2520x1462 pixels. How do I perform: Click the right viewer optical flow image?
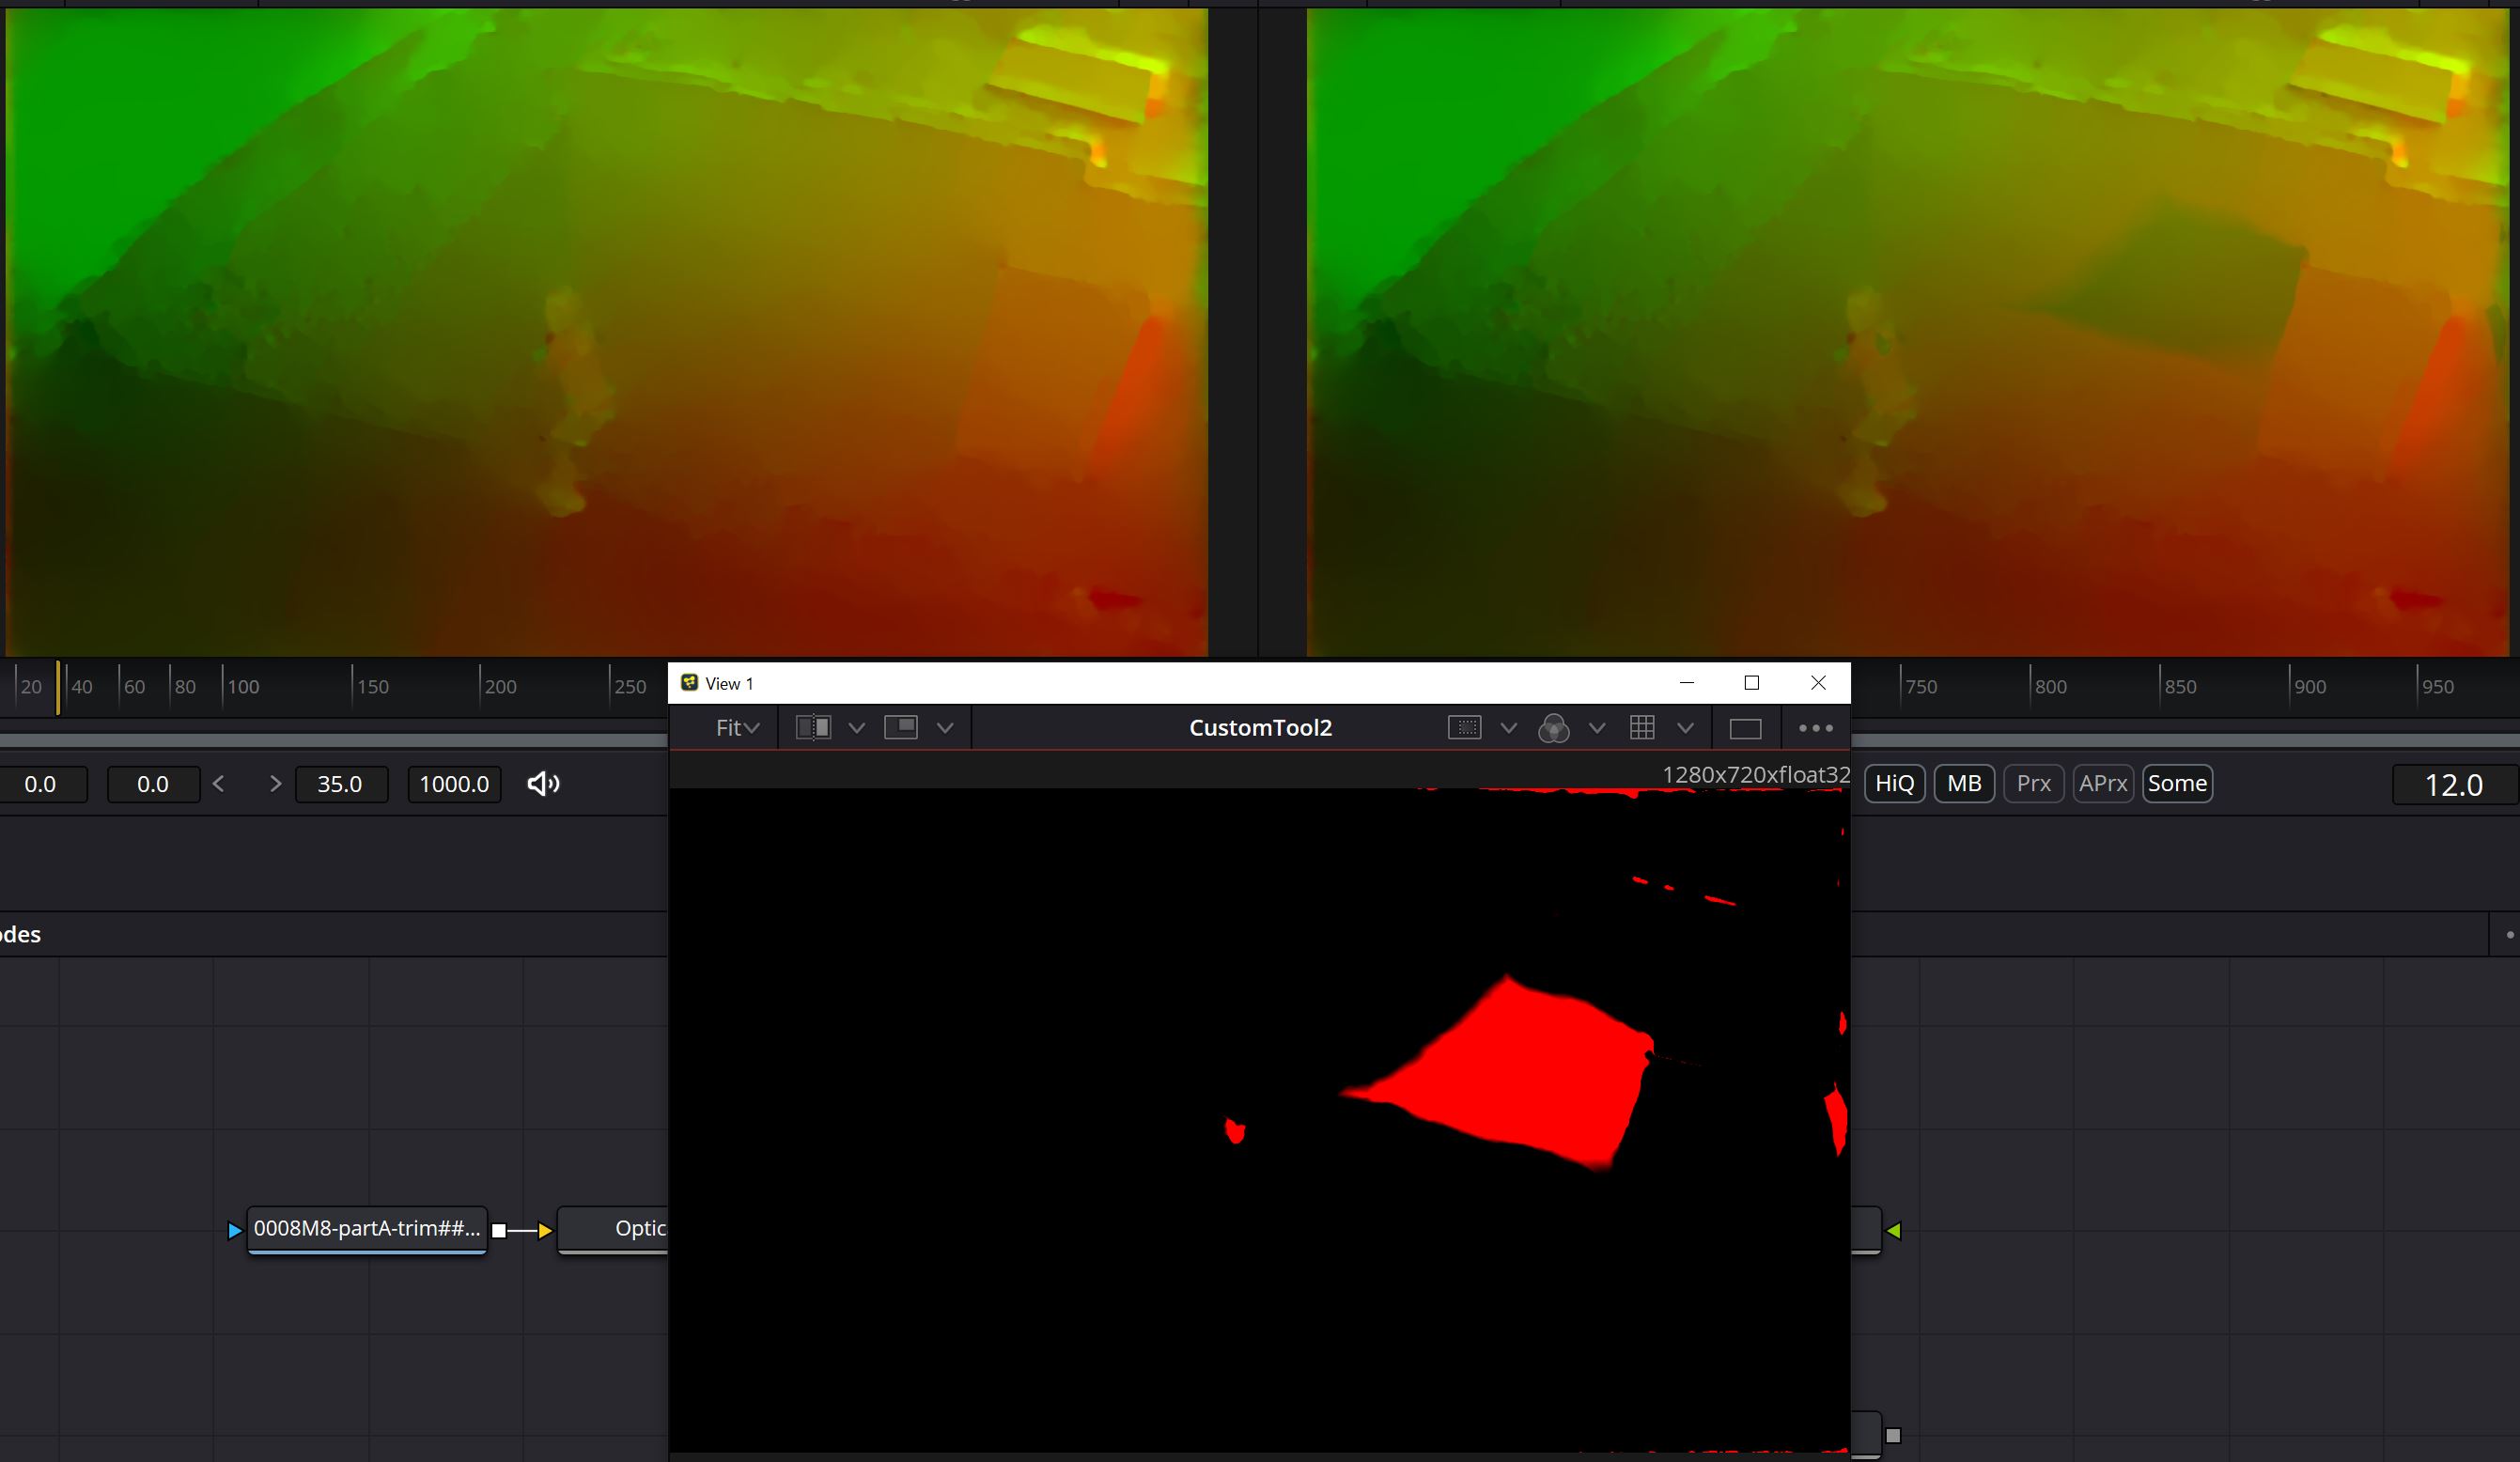pos(1907,332)
